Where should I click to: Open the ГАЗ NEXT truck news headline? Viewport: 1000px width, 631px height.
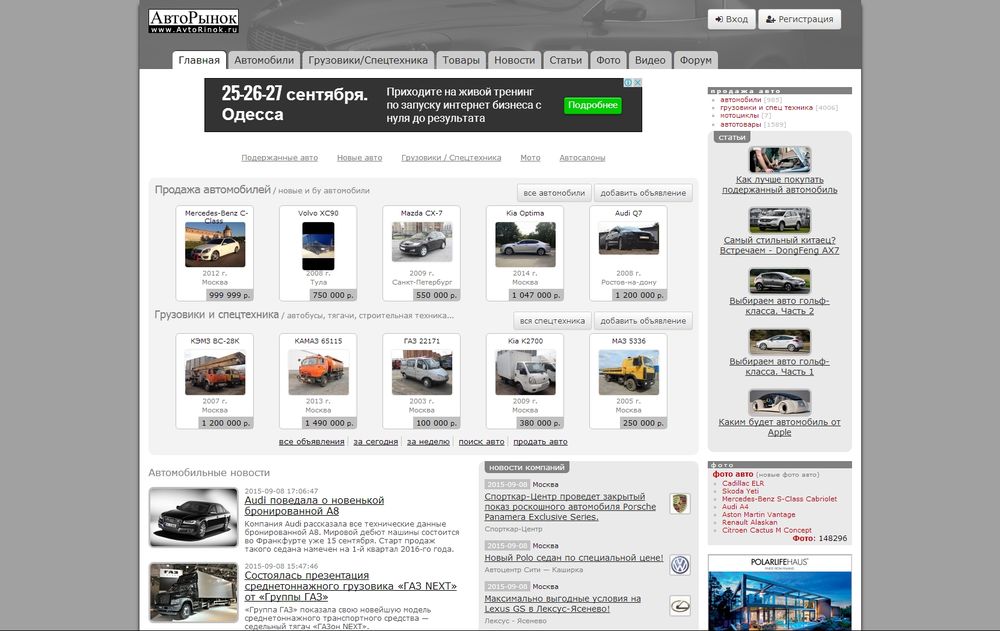[351, 586]
